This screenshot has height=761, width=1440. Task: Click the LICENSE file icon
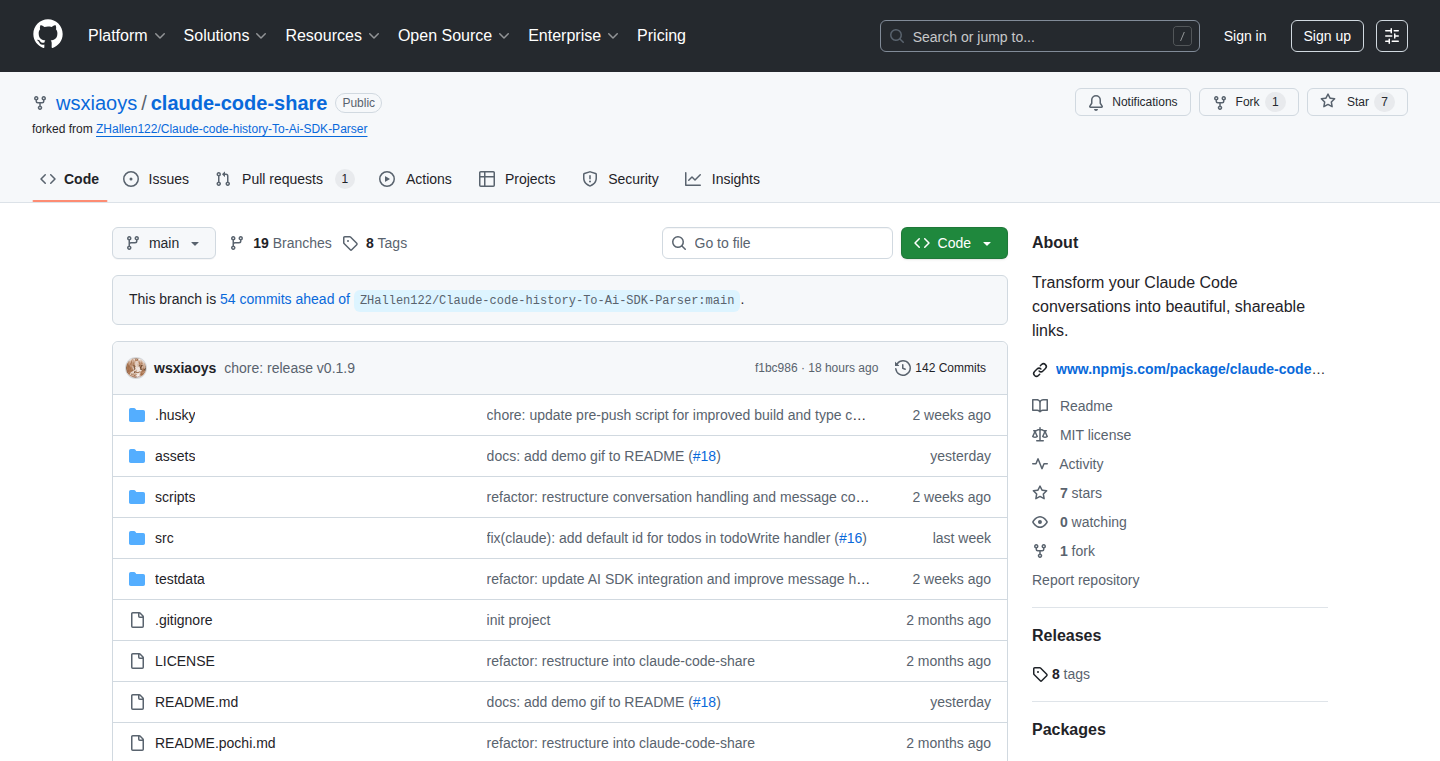pyautogui.click(x=137, y=661)
